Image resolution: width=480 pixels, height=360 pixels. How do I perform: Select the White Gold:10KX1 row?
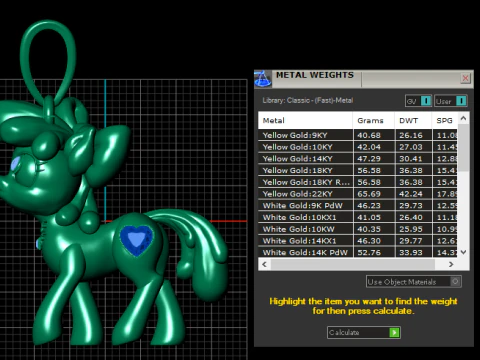click(x=358, y=217)
